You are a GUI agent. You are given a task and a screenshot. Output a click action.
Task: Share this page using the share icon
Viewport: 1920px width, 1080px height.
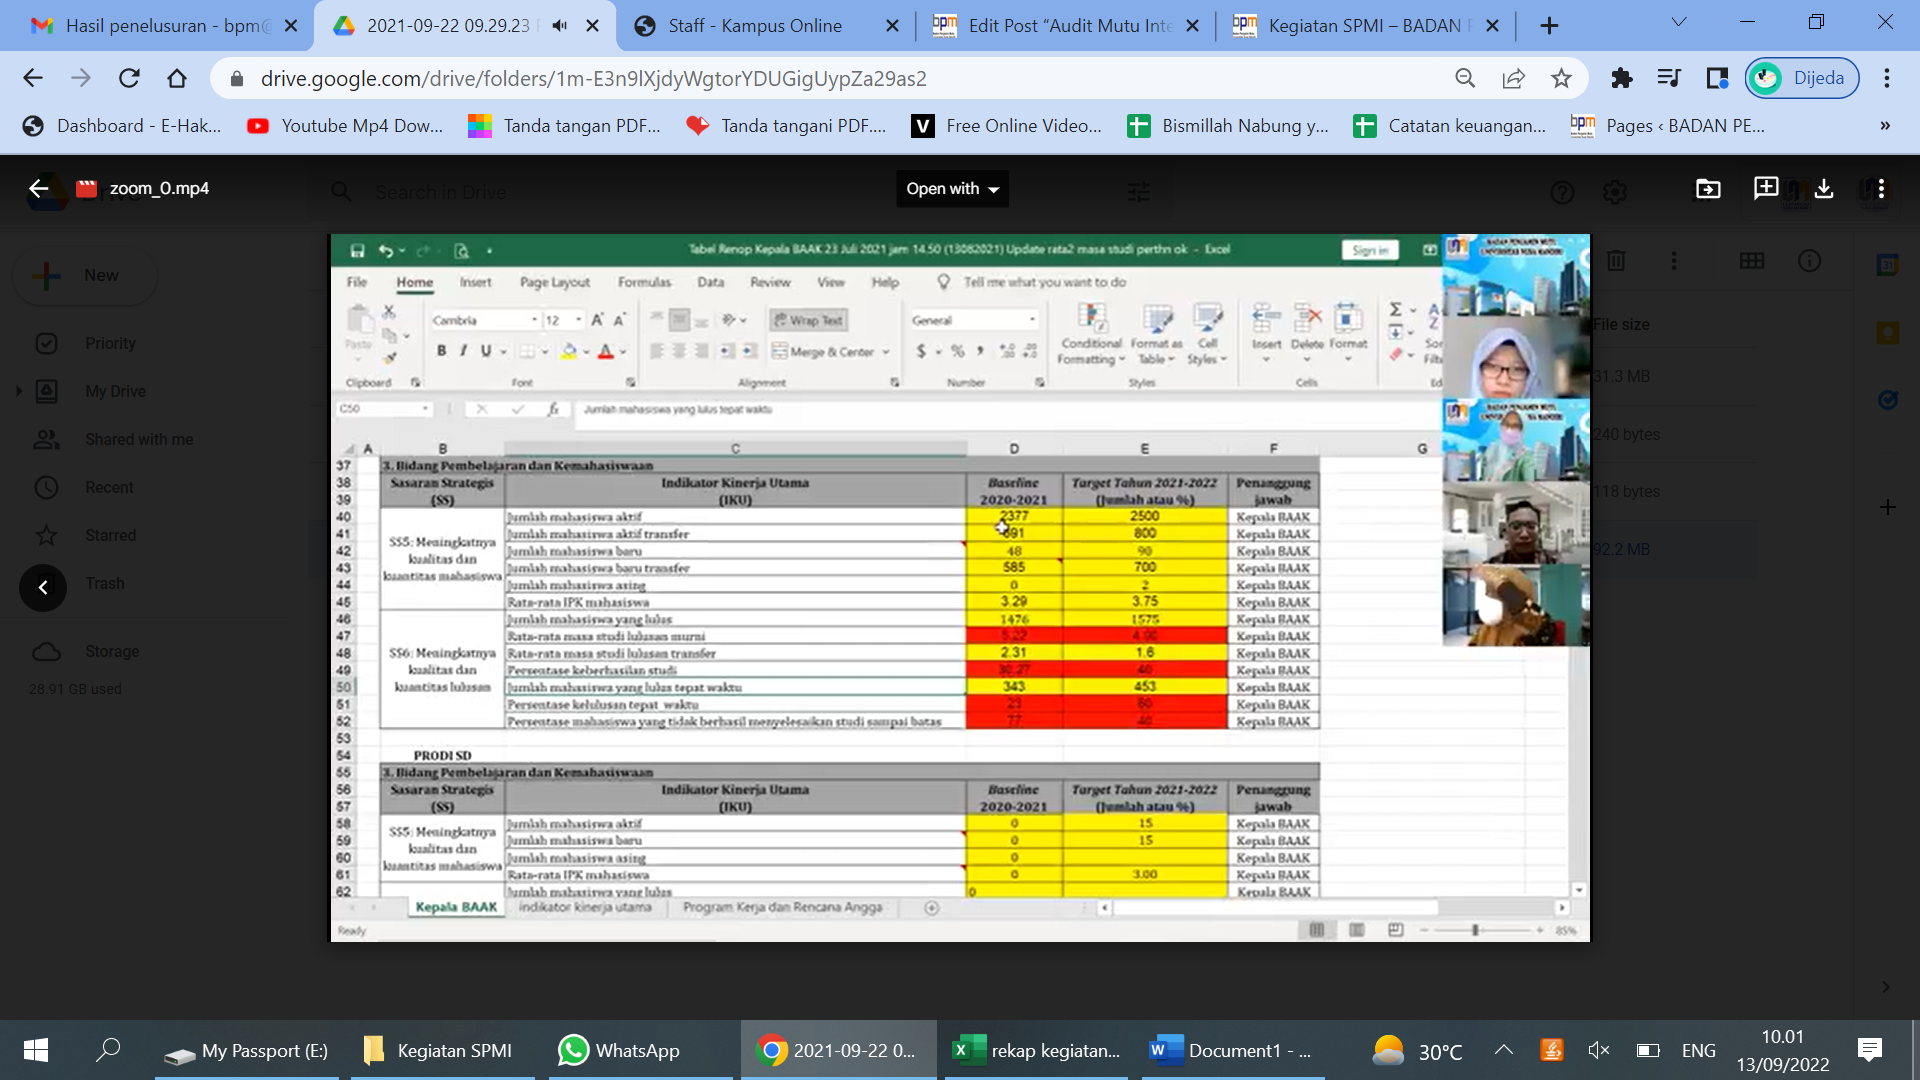1513,78
